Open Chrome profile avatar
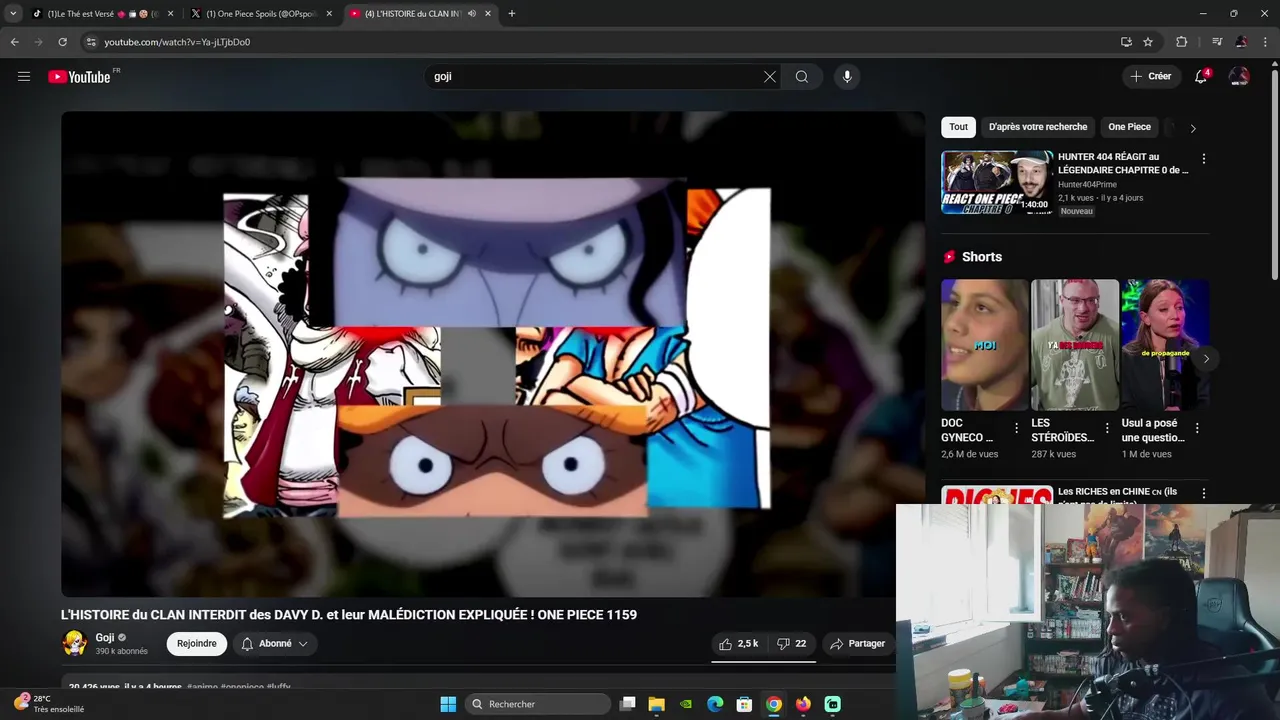Screen dimensions: 1280x720 [1241, 42]
